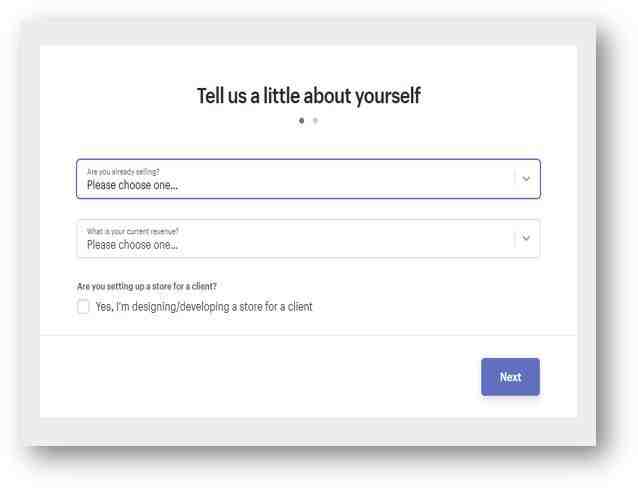Screen dimensions: 638x488
Task: Click the "Tell us a little about yourself" heading
Action: [309, 96]
